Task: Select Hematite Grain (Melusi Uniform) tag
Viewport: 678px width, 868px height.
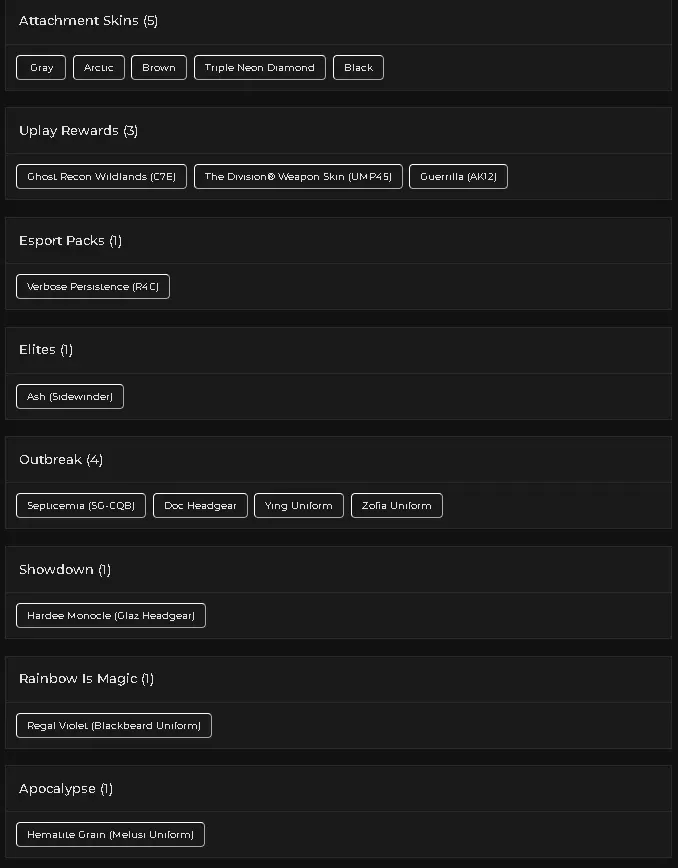Action: 110,835
